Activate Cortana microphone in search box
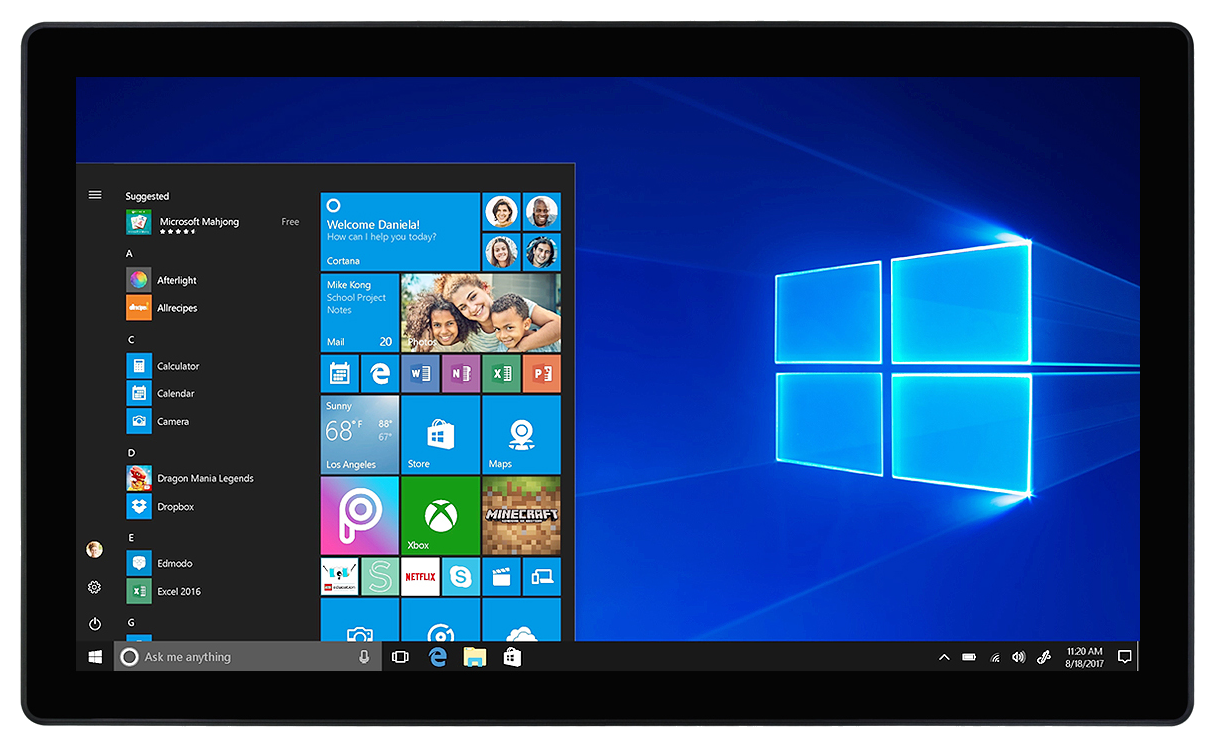1215x747 pixels. [x=364, y=657]
